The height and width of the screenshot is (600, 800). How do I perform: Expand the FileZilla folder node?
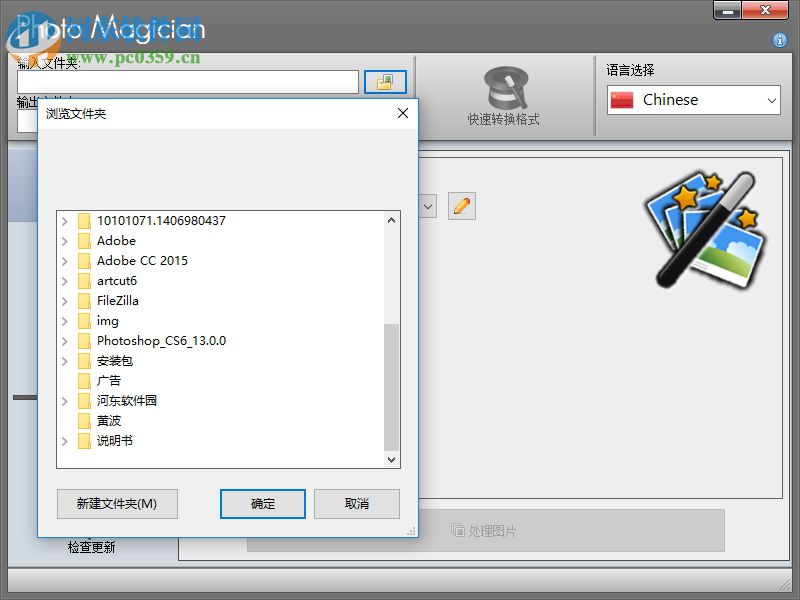coord(64,301)
